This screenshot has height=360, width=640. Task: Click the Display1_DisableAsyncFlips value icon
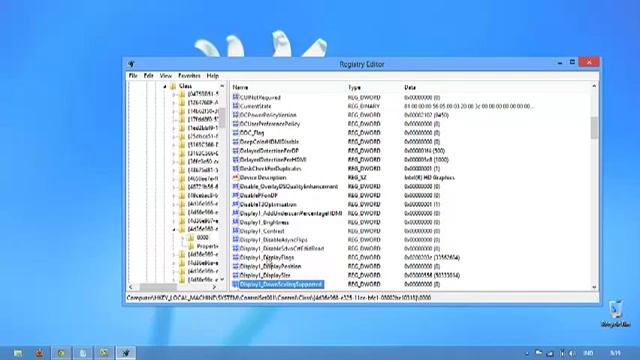tap(236, 240)
